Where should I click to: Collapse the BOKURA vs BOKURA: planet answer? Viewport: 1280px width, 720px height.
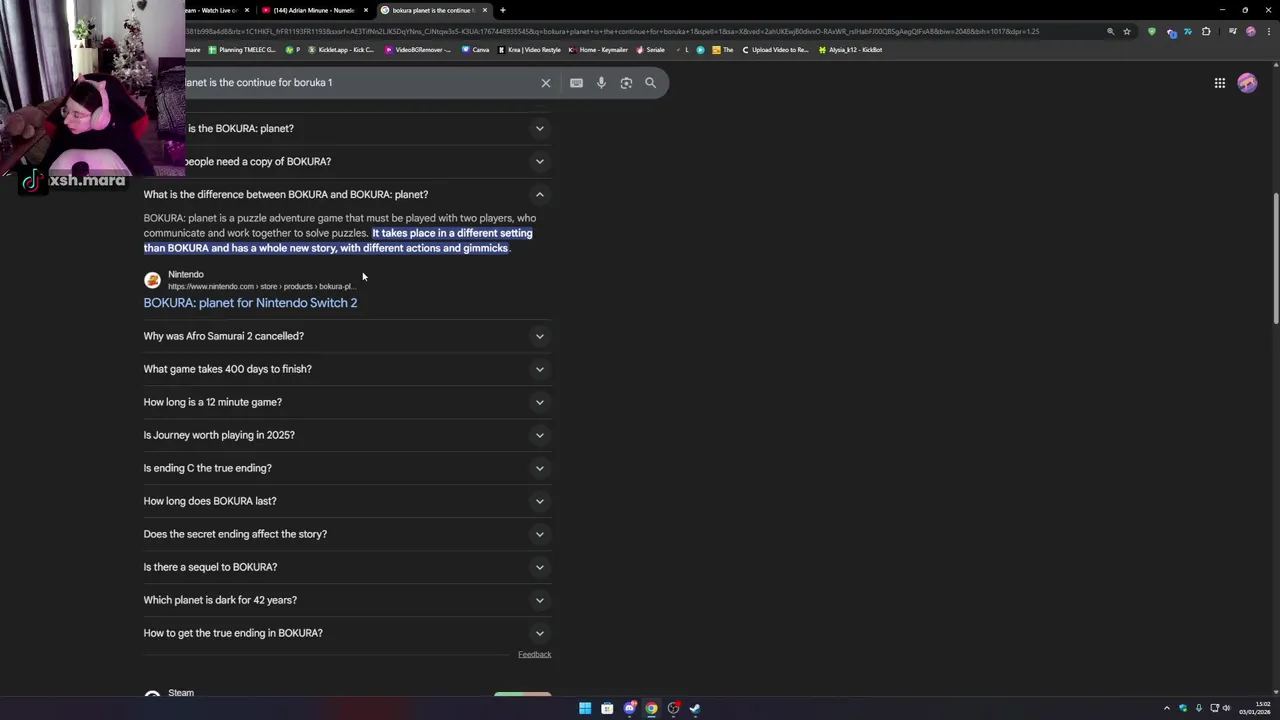click(539, 194)
